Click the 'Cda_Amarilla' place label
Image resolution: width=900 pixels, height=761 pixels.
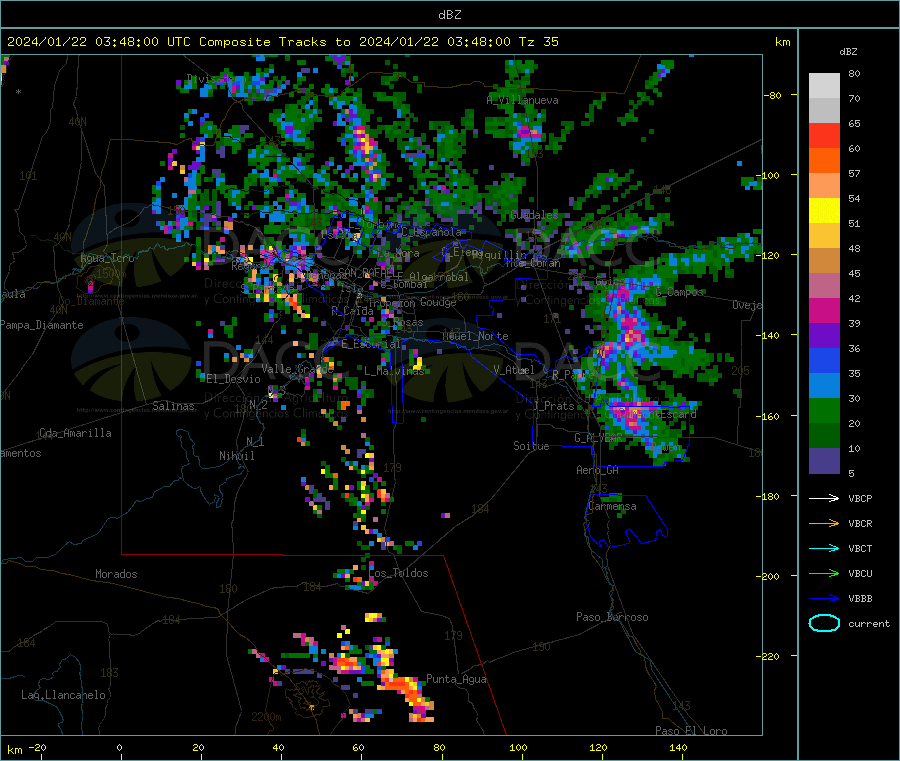(75, 433)
